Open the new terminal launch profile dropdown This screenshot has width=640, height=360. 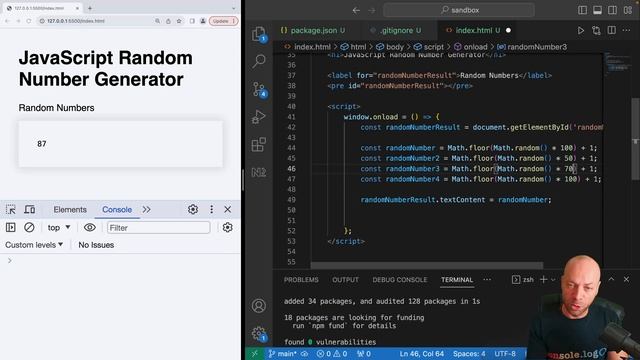[x=553, y=280]
